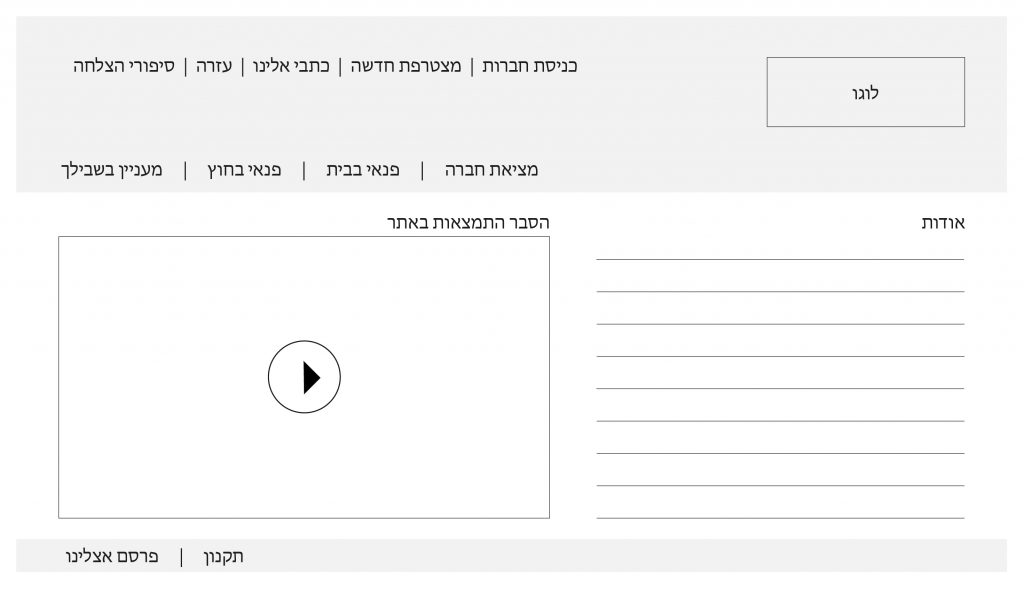
Task: Select מצטרפת חדשה in top navigation
Action: tap(405, 66)
